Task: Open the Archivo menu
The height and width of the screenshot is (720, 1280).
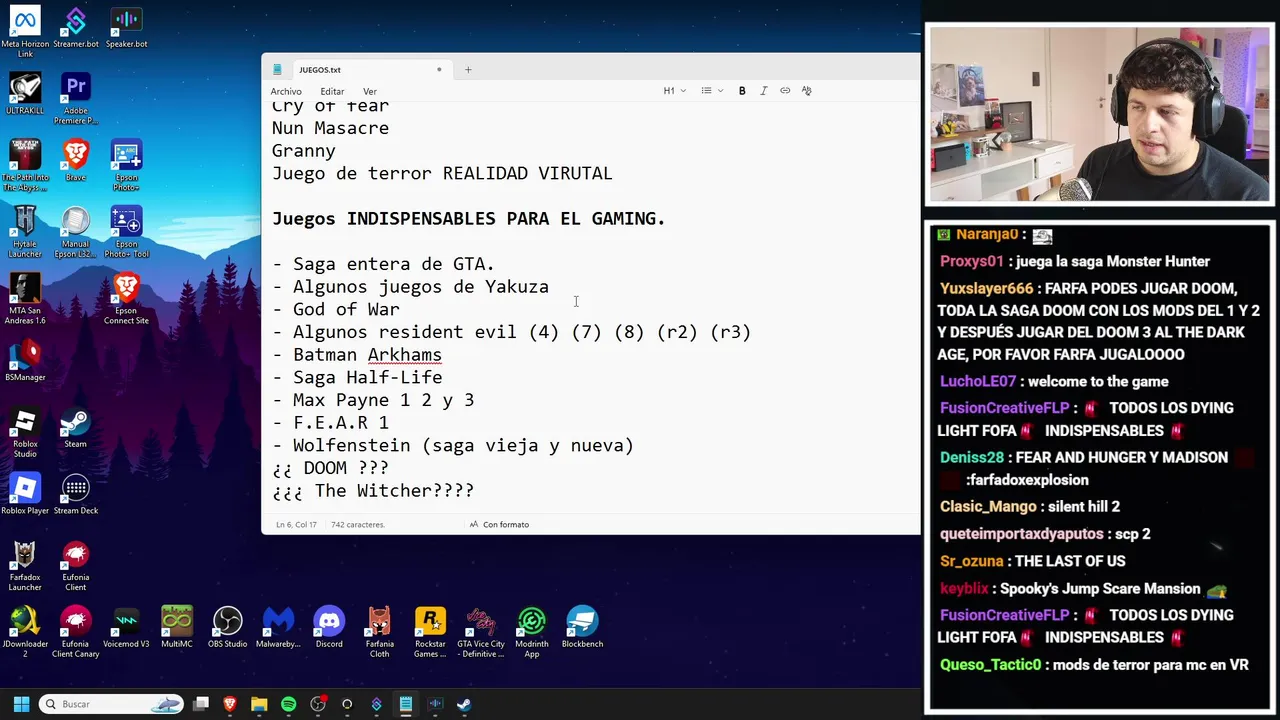Action: point(286,91)
